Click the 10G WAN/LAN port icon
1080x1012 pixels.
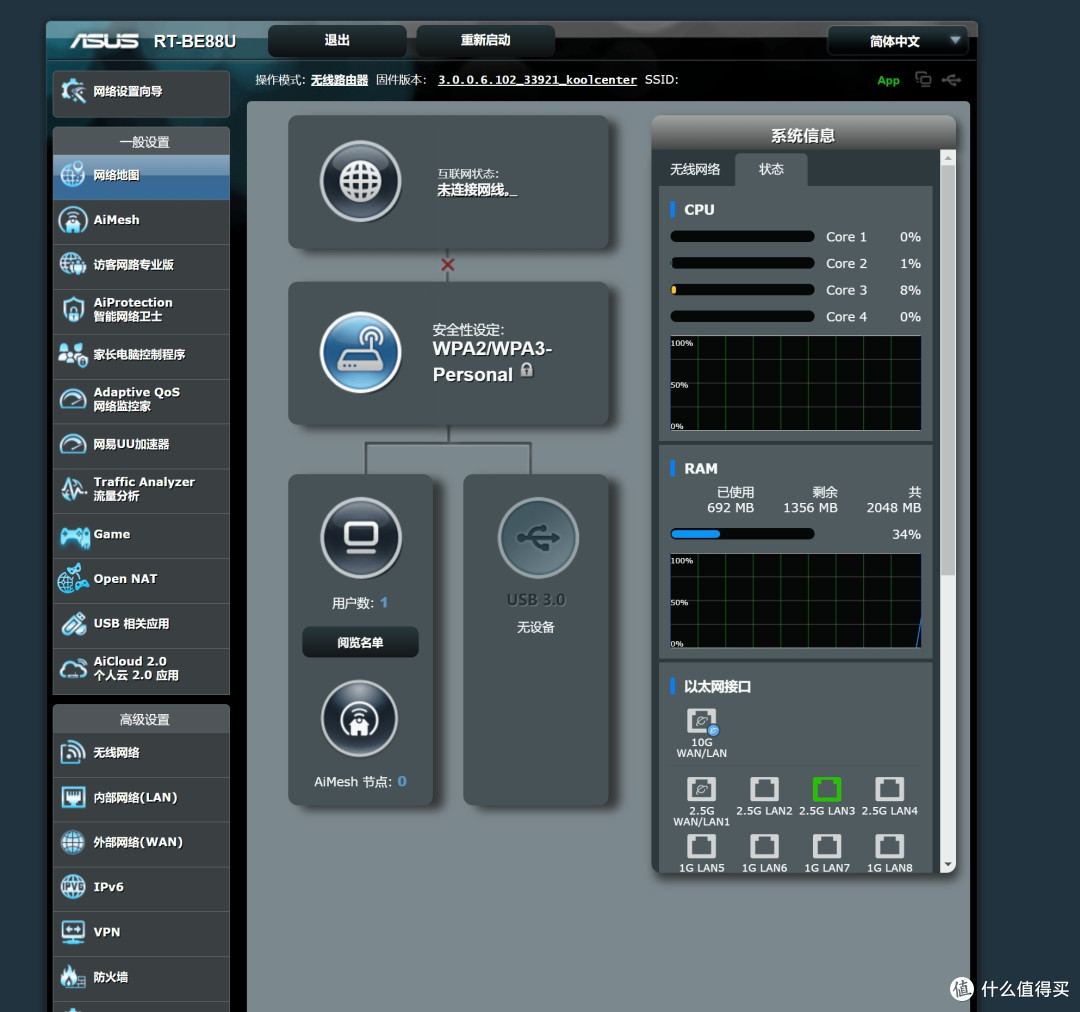tap(702, 721)
